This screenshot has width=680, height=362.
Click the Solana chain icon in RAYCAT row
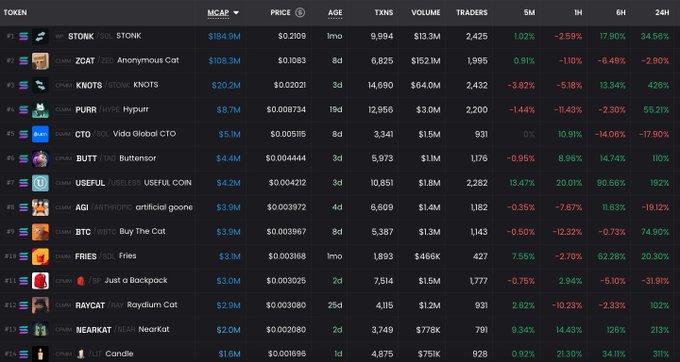23,305
